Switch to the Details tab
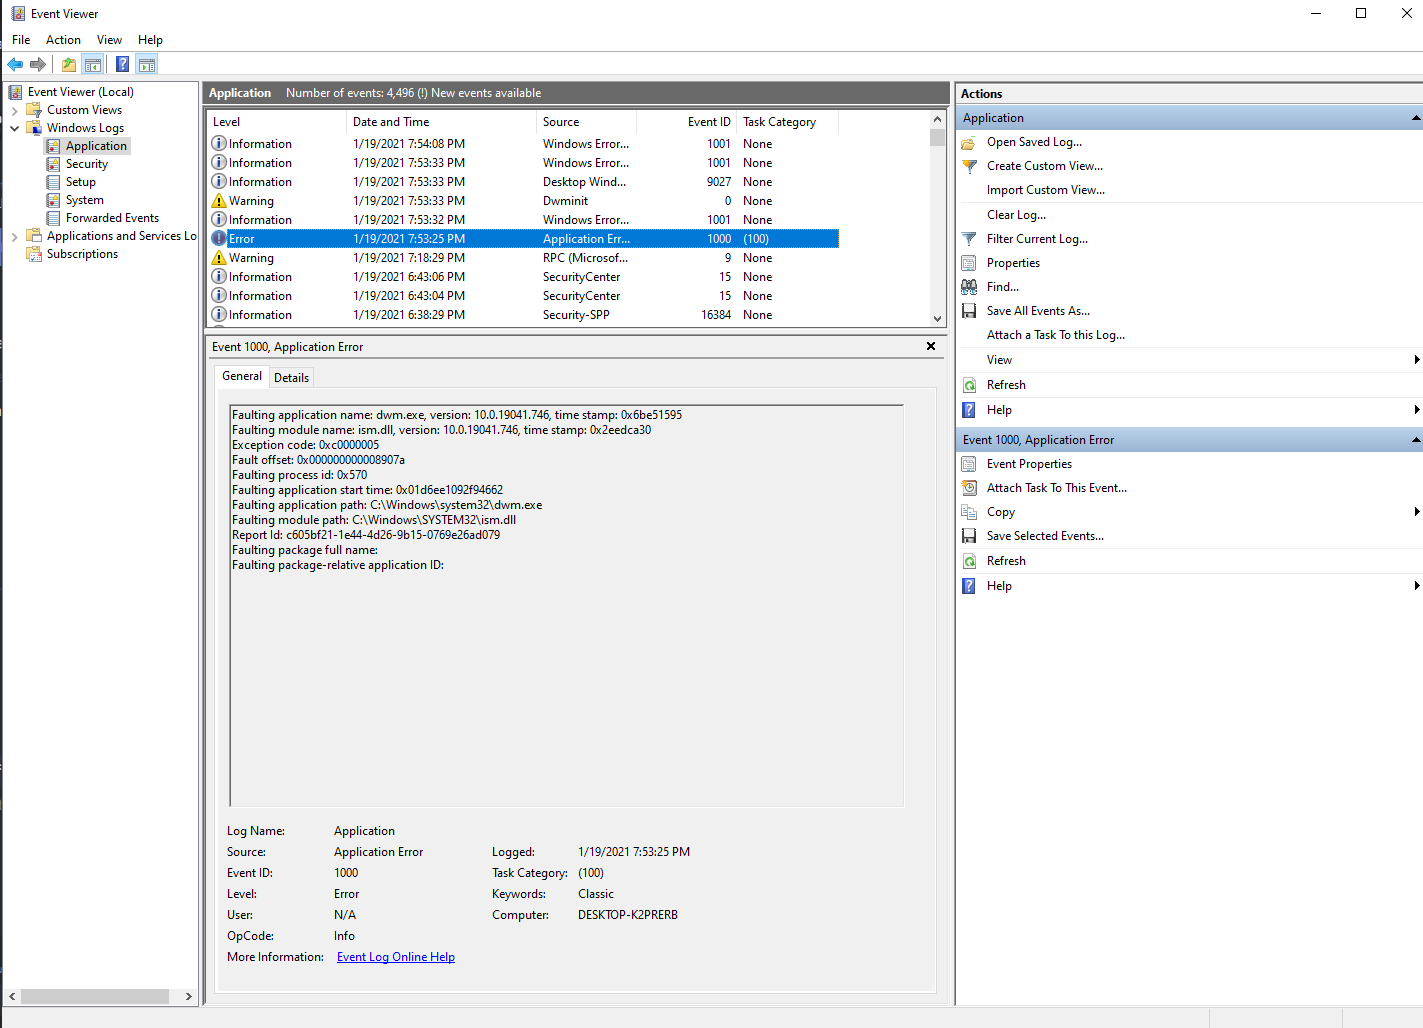 291,378
